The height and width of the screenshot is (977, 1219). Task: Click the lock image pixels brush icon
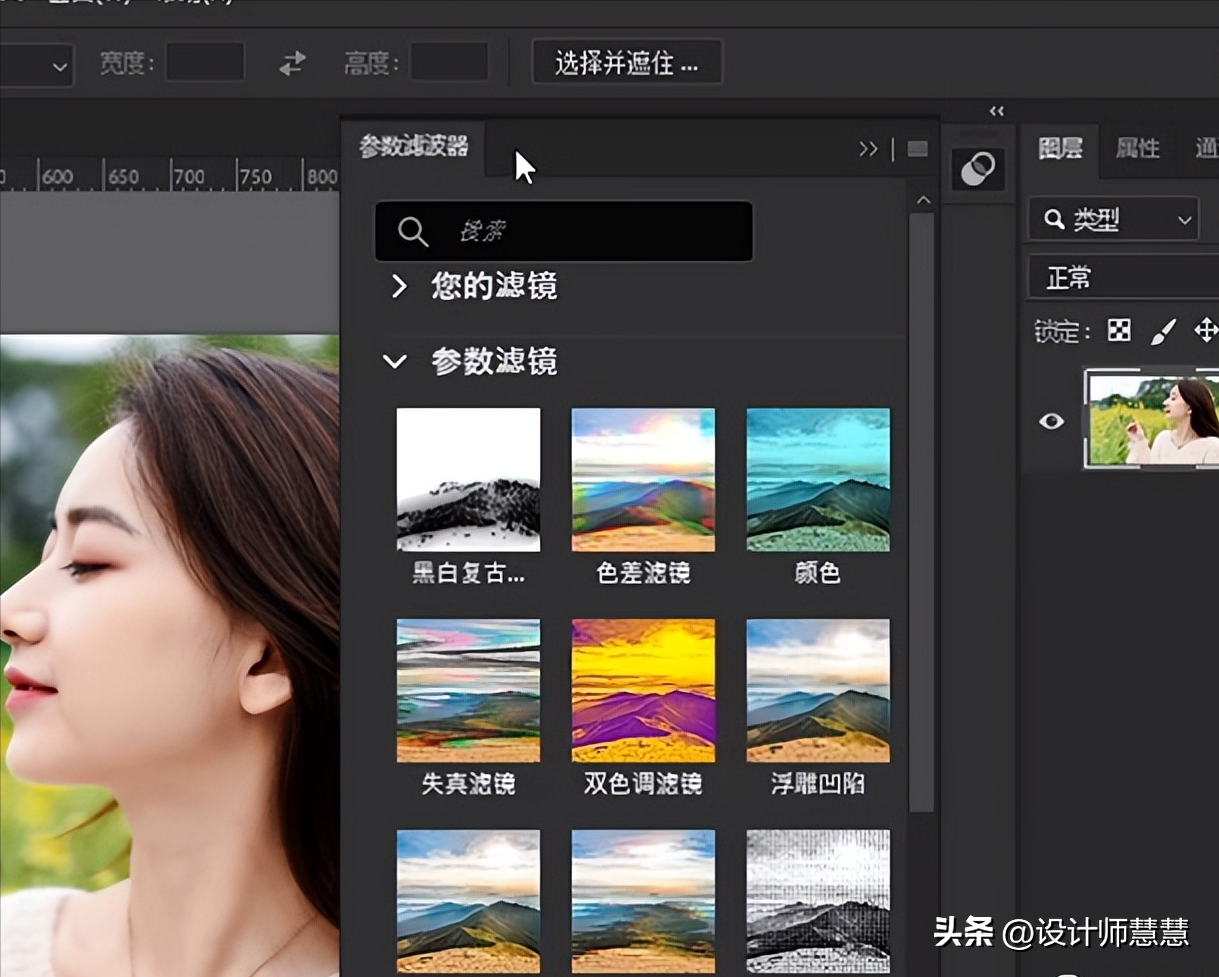[x=1163, y=331]
